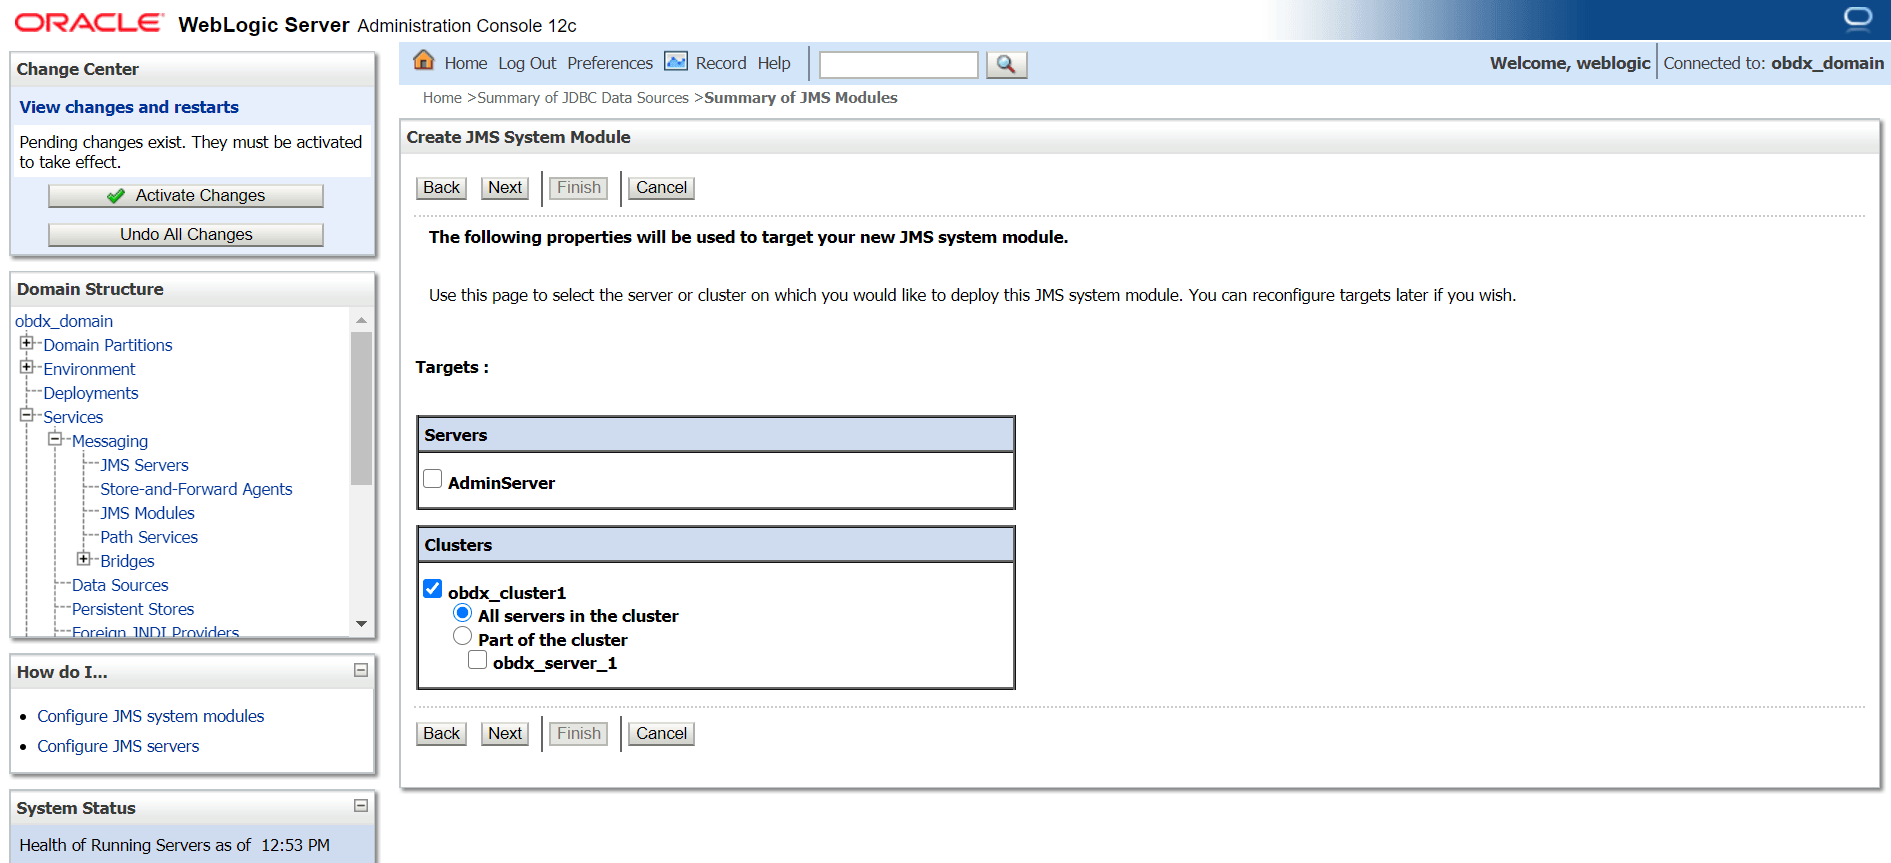This screenshot has width=1891, height=863.
Task: Collapse the Messaging tree node
Action: pyautogui.click(x=55, y=439)
